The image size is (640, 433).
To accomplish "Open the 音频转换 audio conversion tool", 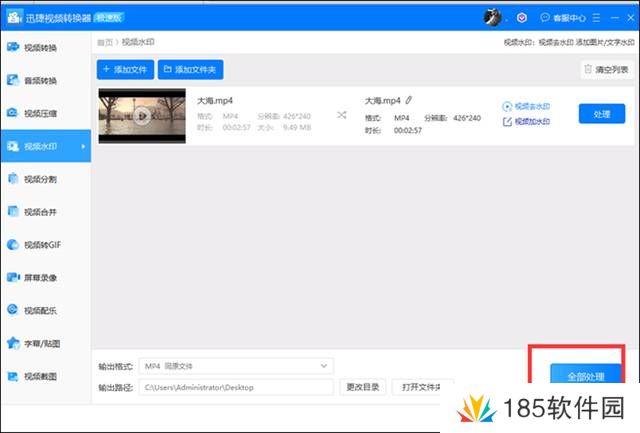I will point(41,80).
